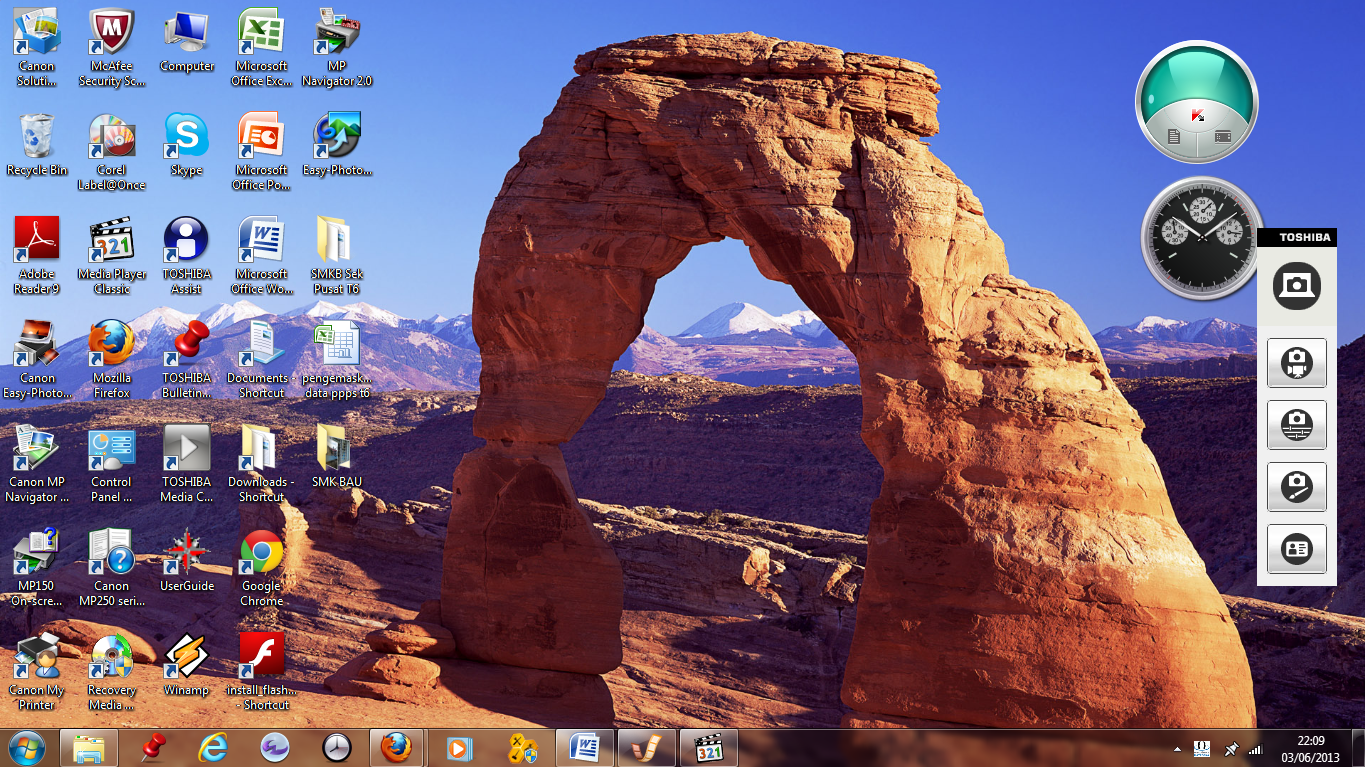Click TOSHIBA webcam ID card button
This screenshot has height=767, width=1365.
[1297, 549]
